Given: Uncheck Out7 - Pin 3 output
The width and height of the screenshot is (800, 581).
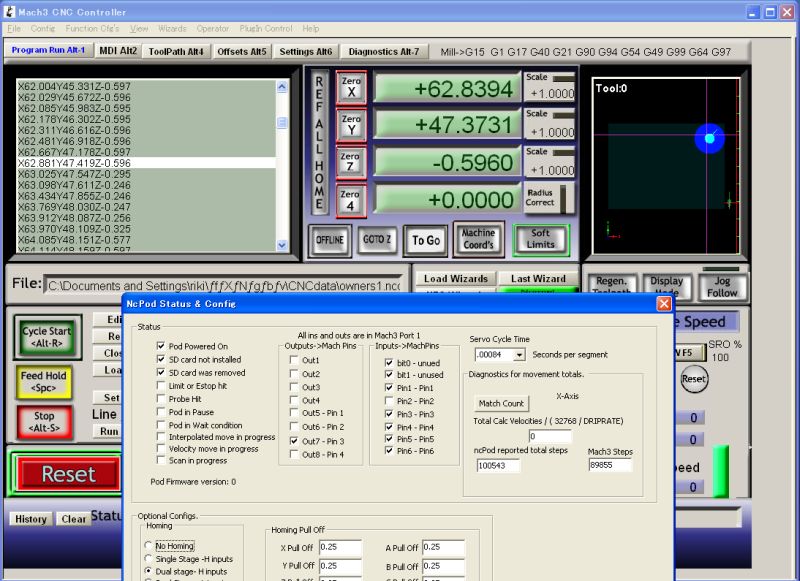Looking at the screenshot, I should tap(294, 441).
